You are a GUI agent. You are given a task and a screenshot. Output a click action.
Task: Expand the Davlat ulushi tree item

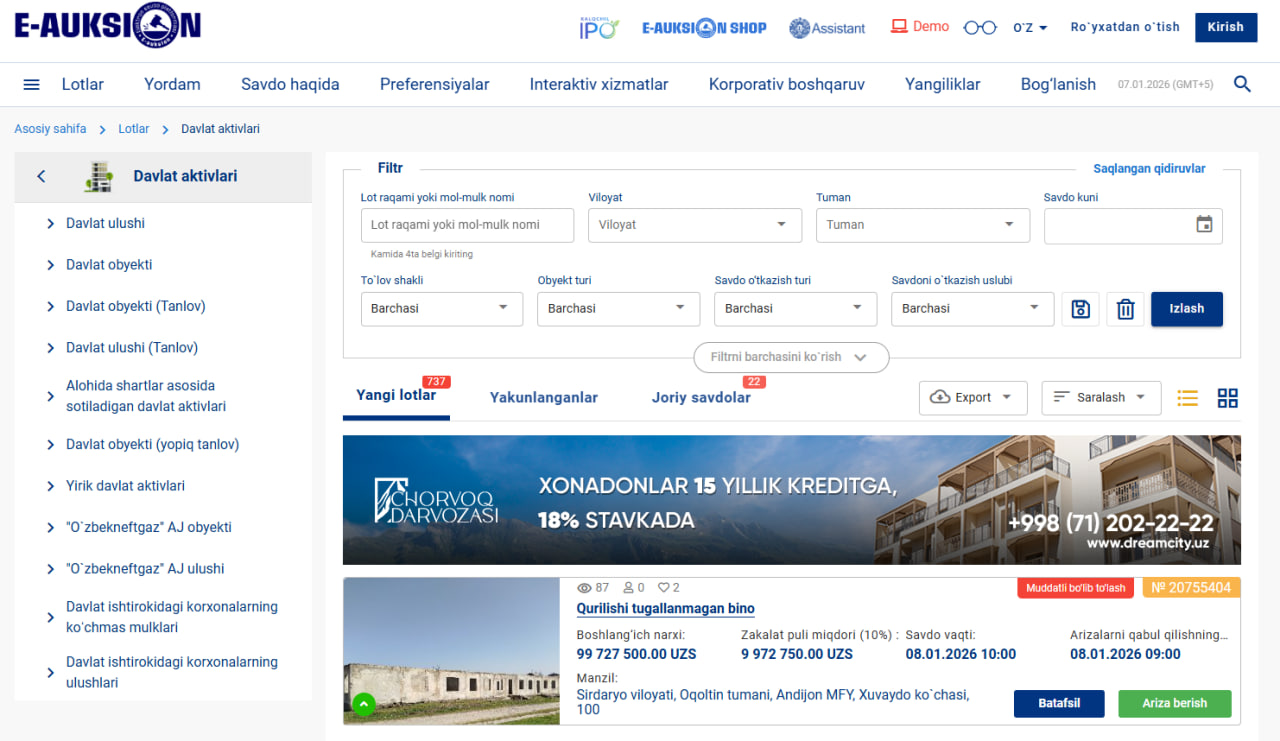(51, 224)
